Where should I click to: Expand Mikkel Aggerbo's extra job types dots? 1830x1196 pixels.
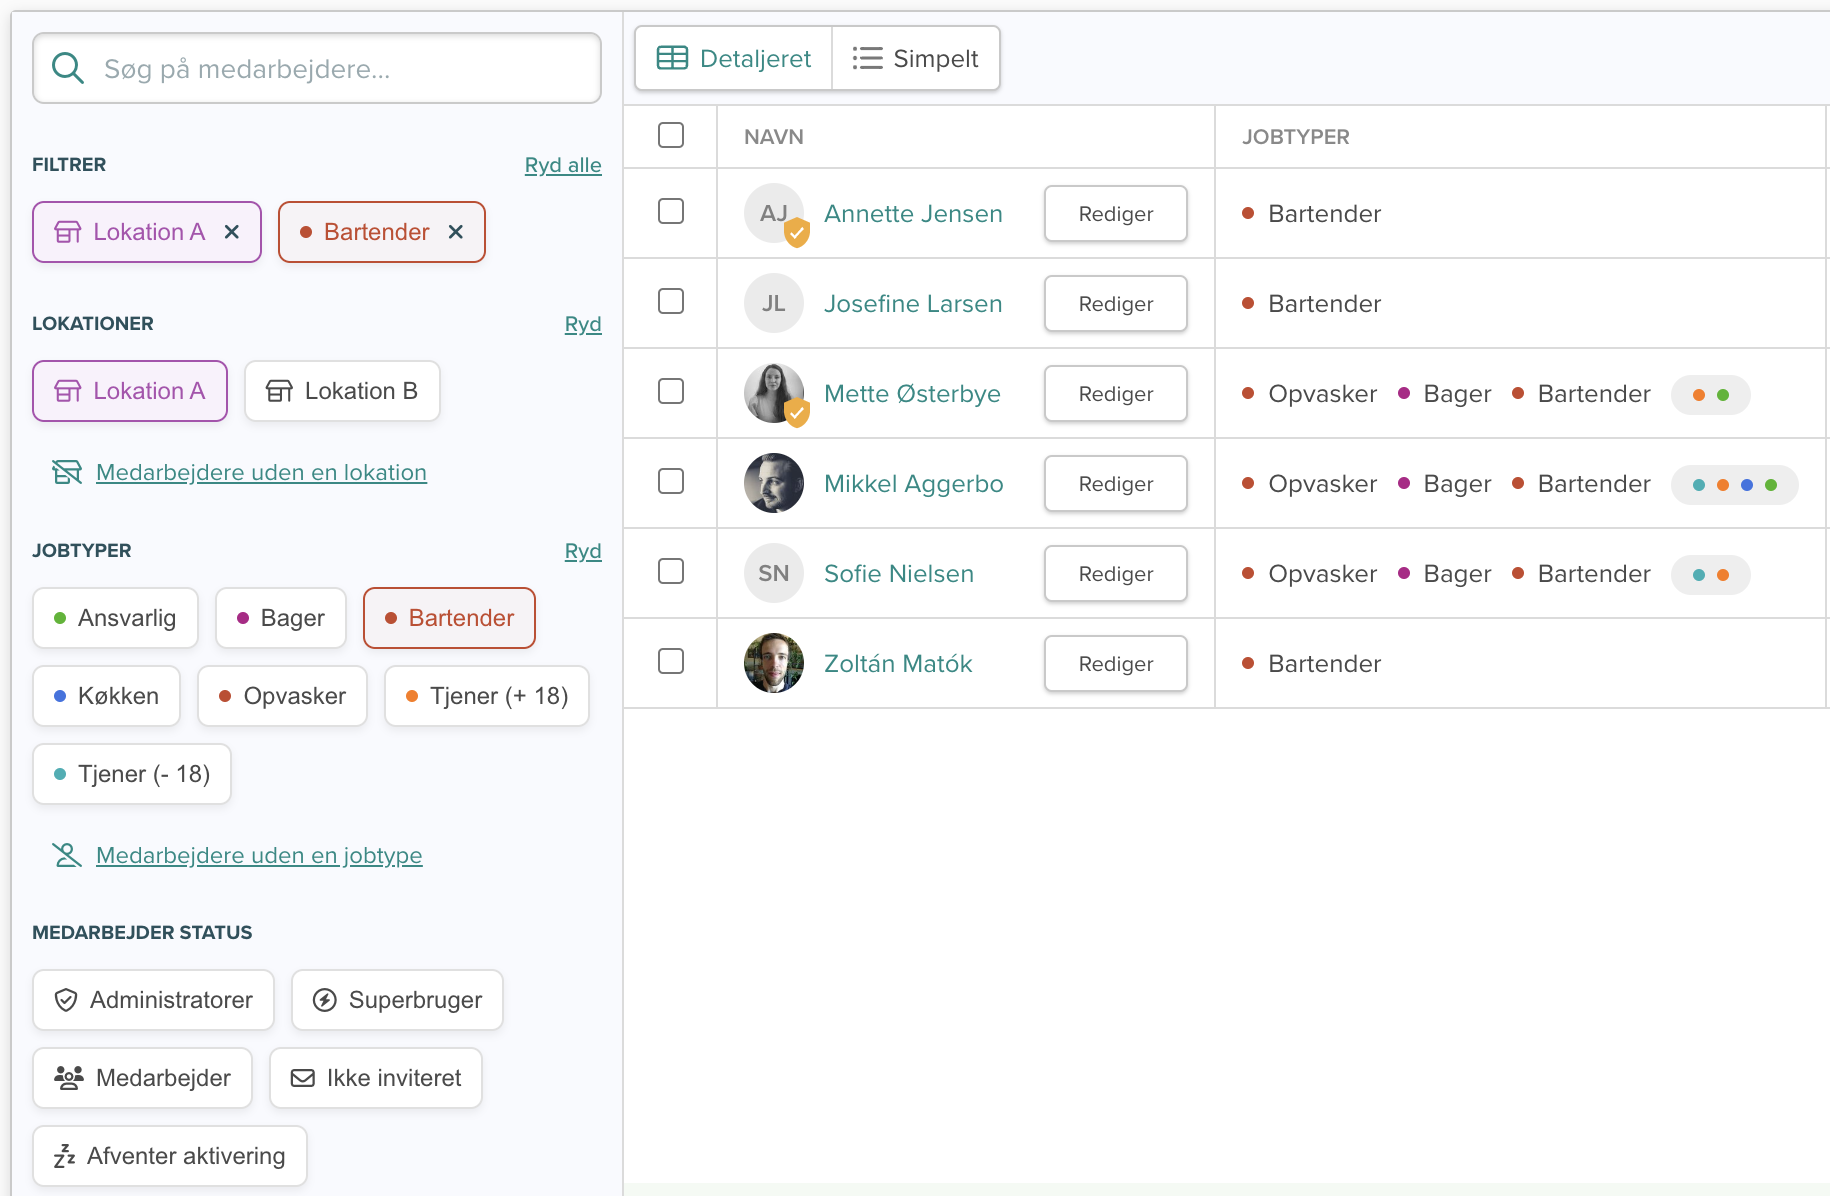click(x=1734, y=485)
